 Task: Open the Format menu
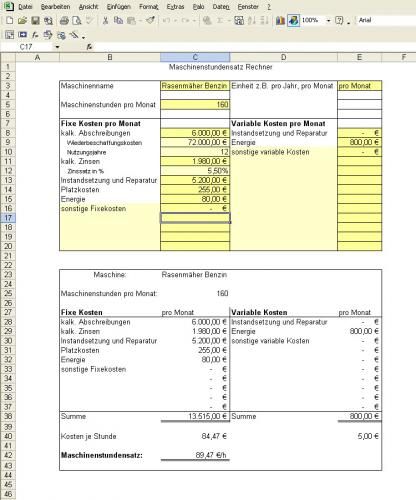pos(149,7)
